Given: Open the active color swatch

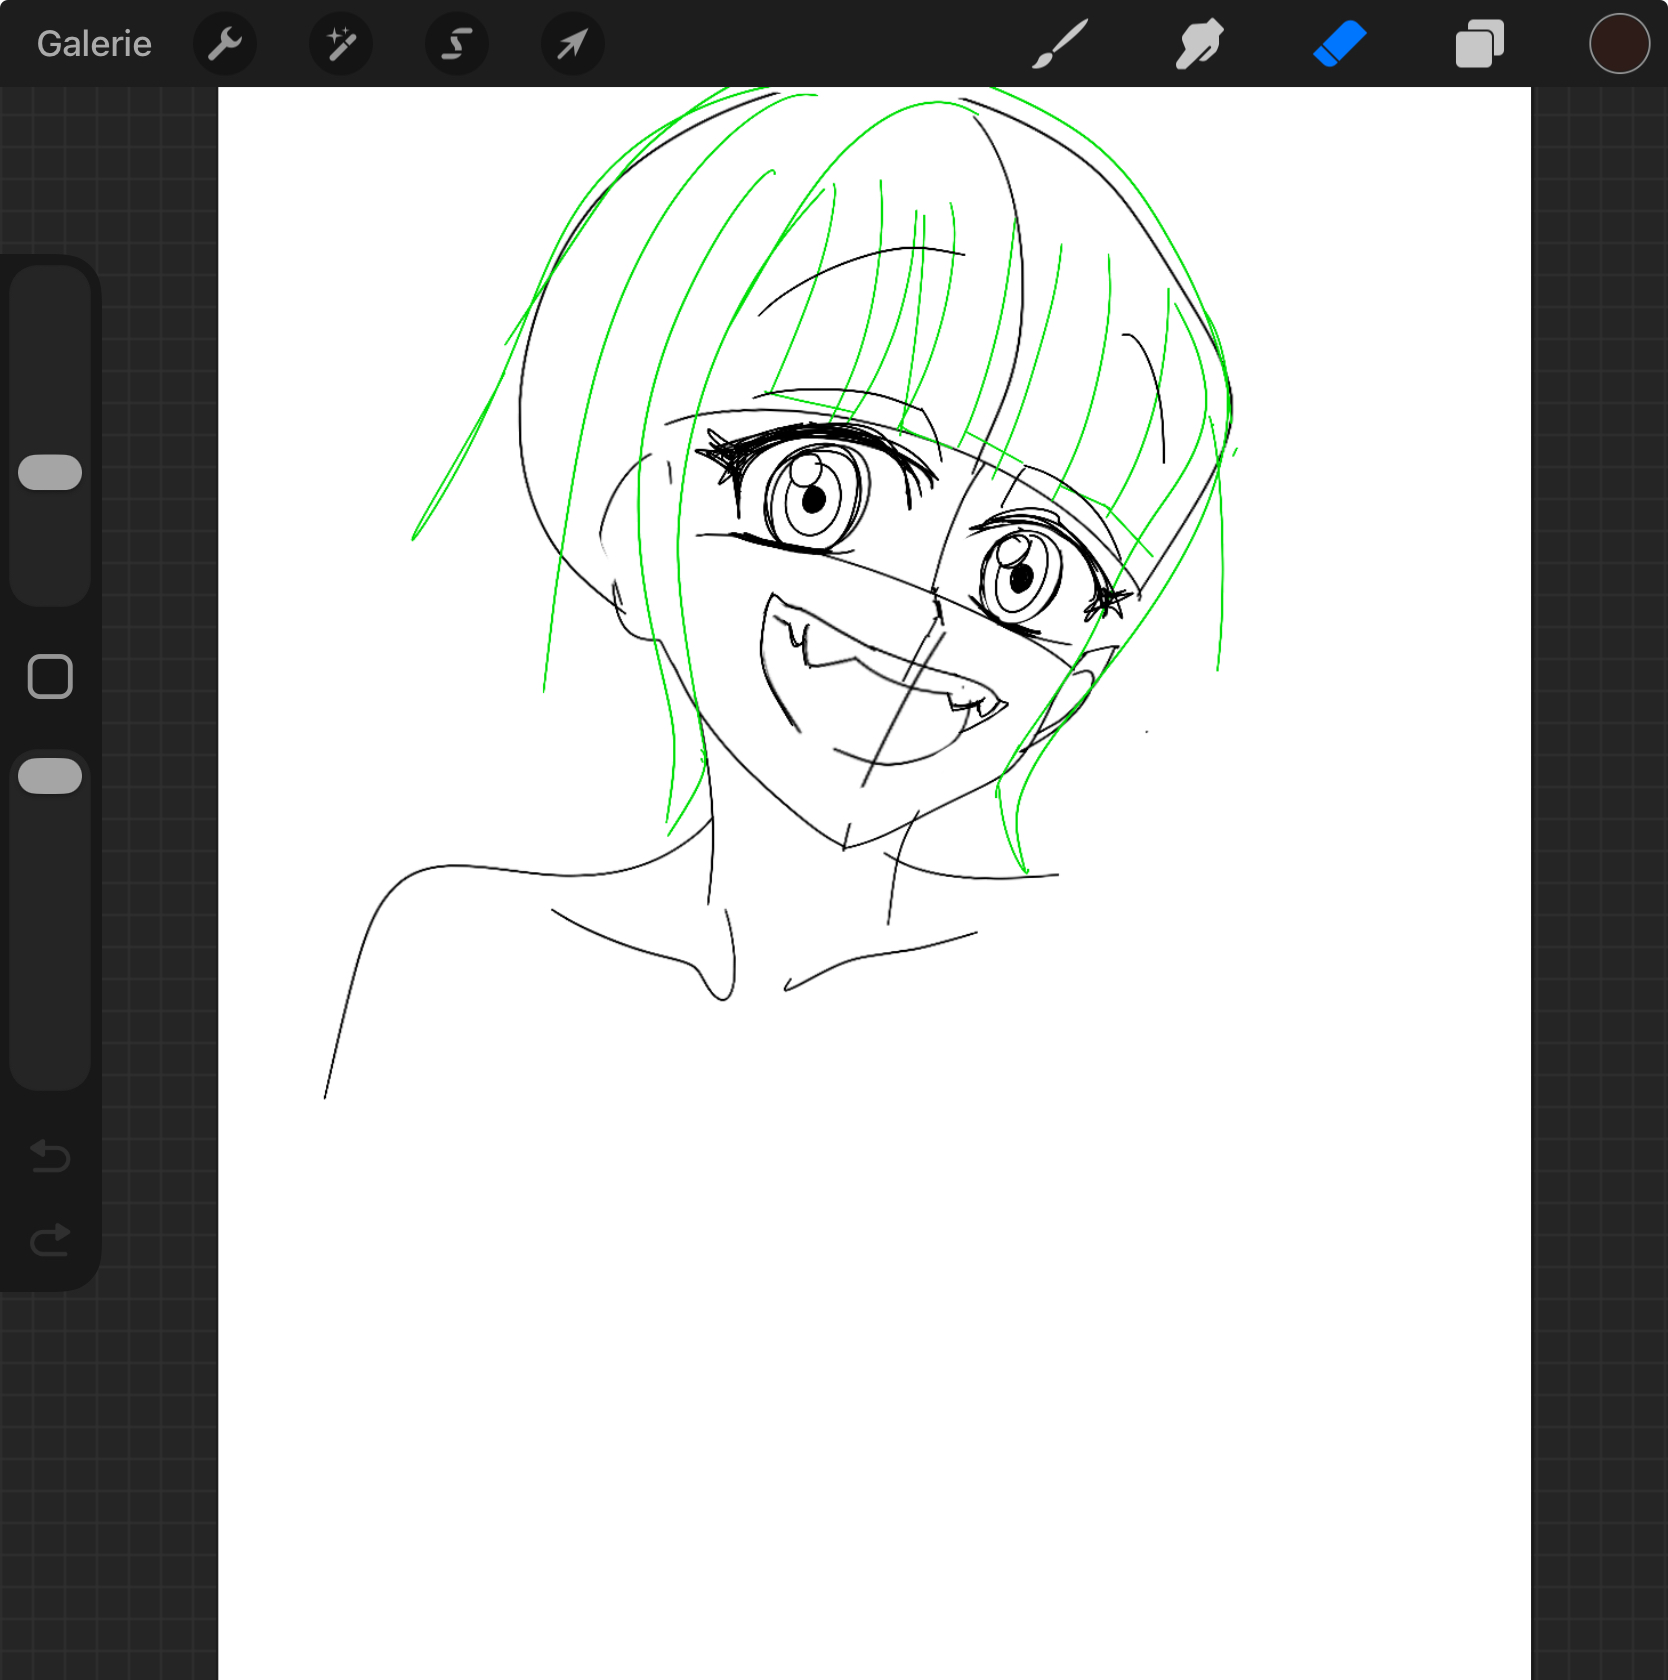Looking at the screenshot, I should point(1619,44).
